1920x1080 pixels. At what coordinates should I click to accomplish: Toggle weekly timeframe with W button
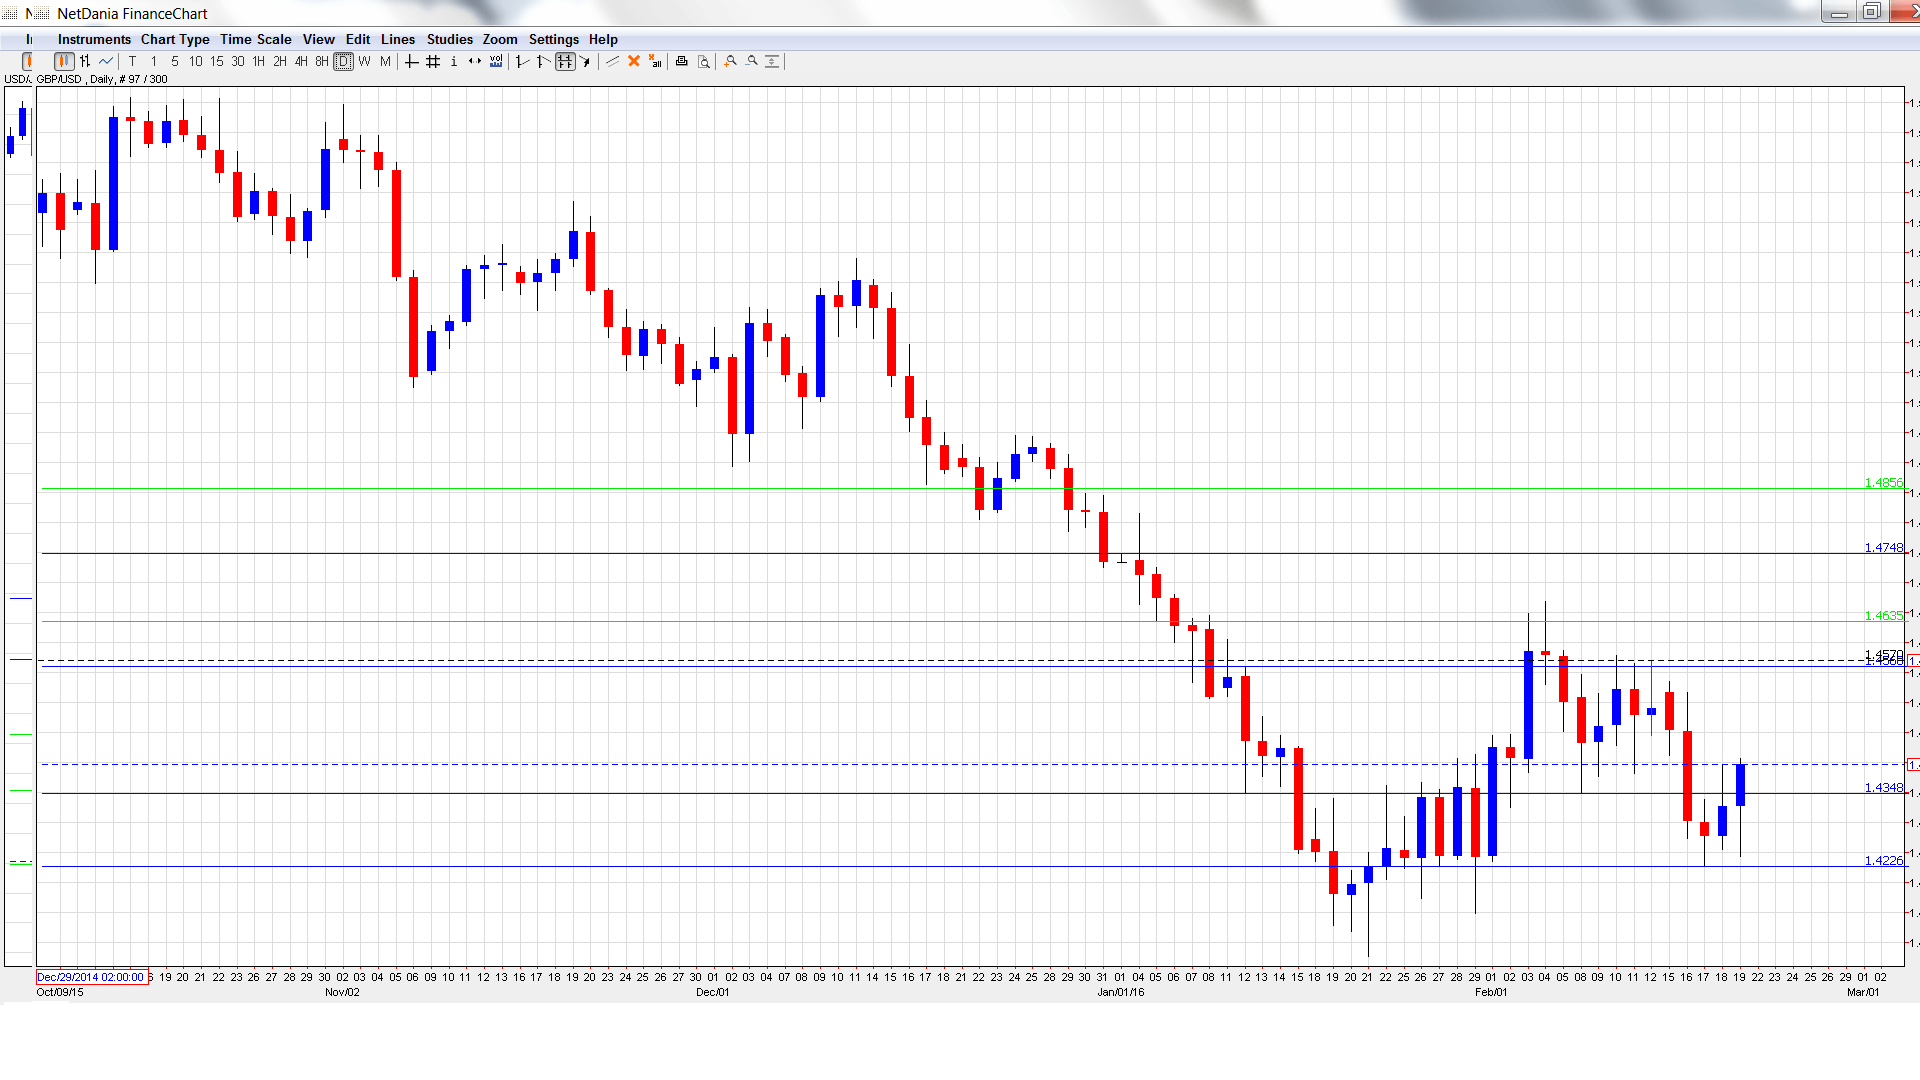tap(362, 61)
